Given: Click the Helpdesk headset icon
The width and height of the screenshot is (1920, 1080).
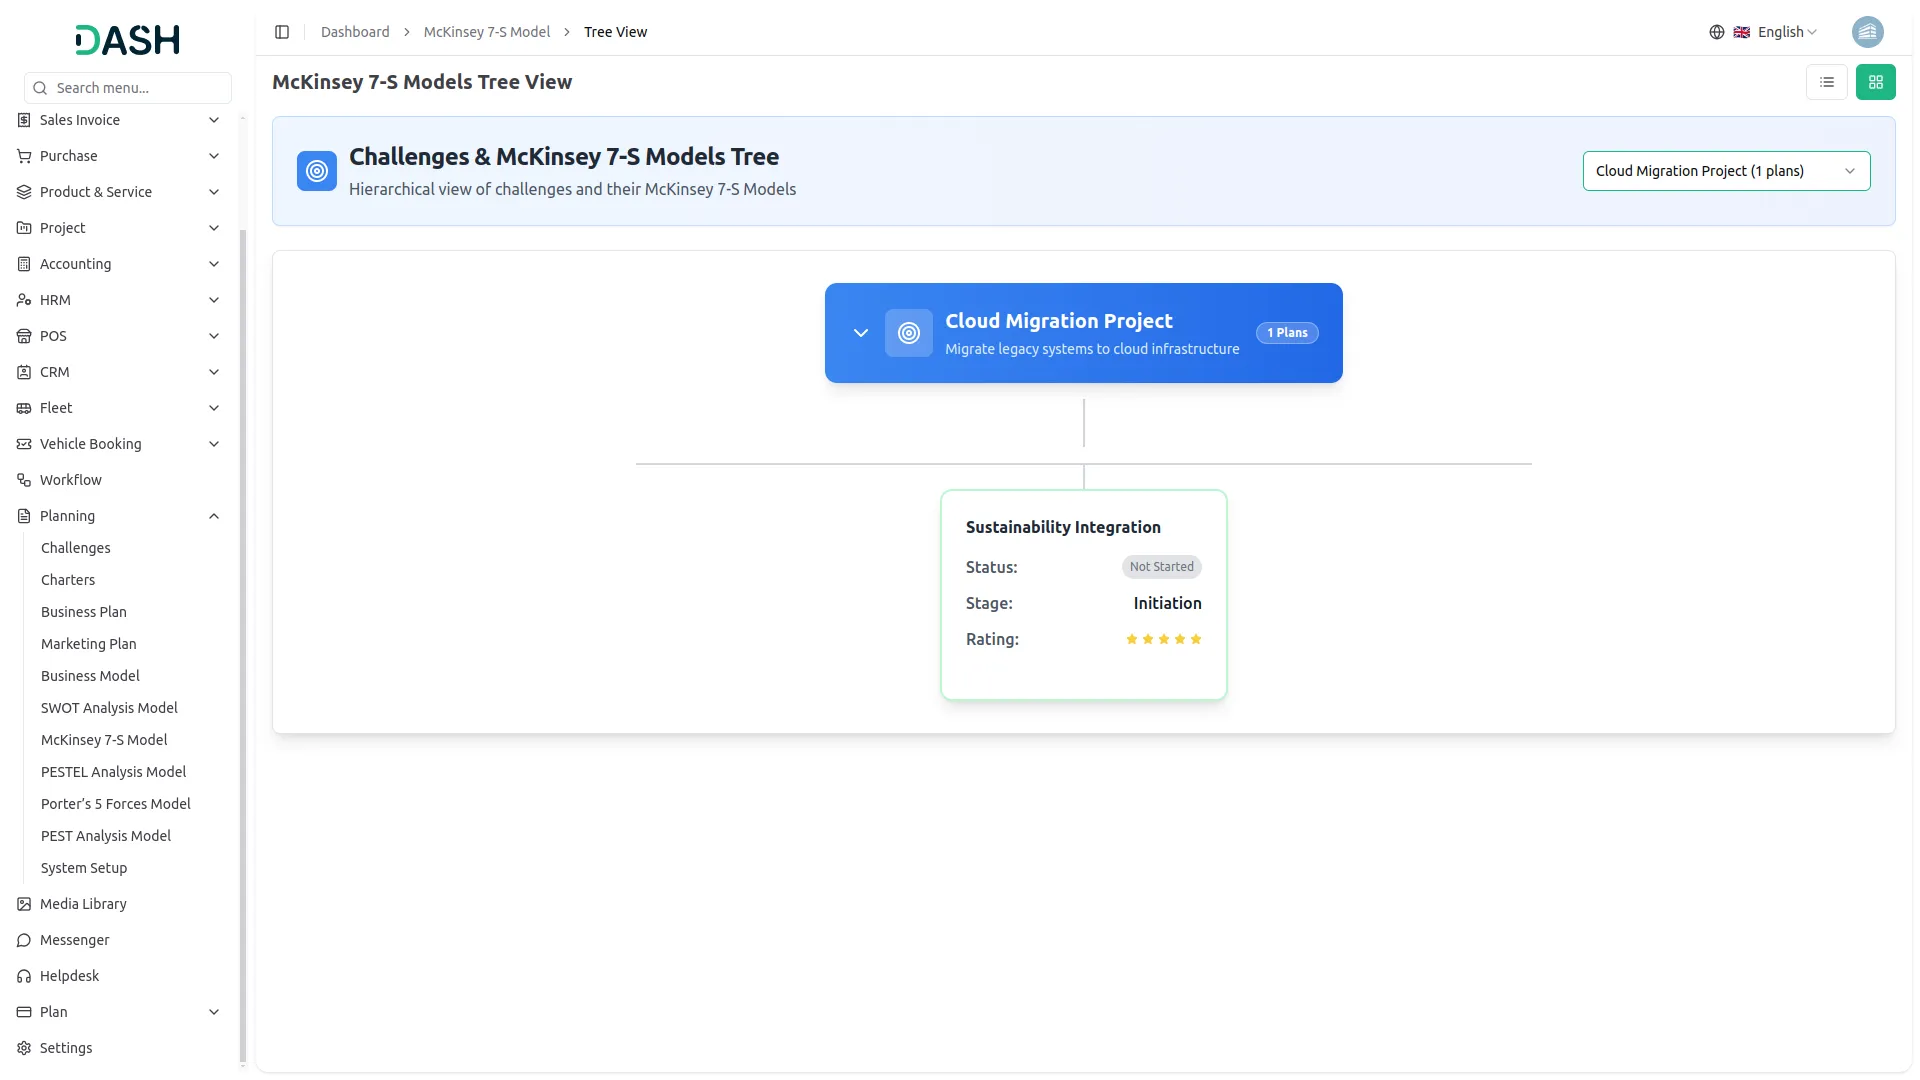Looking at the screenshot, I should click(24, 976).
